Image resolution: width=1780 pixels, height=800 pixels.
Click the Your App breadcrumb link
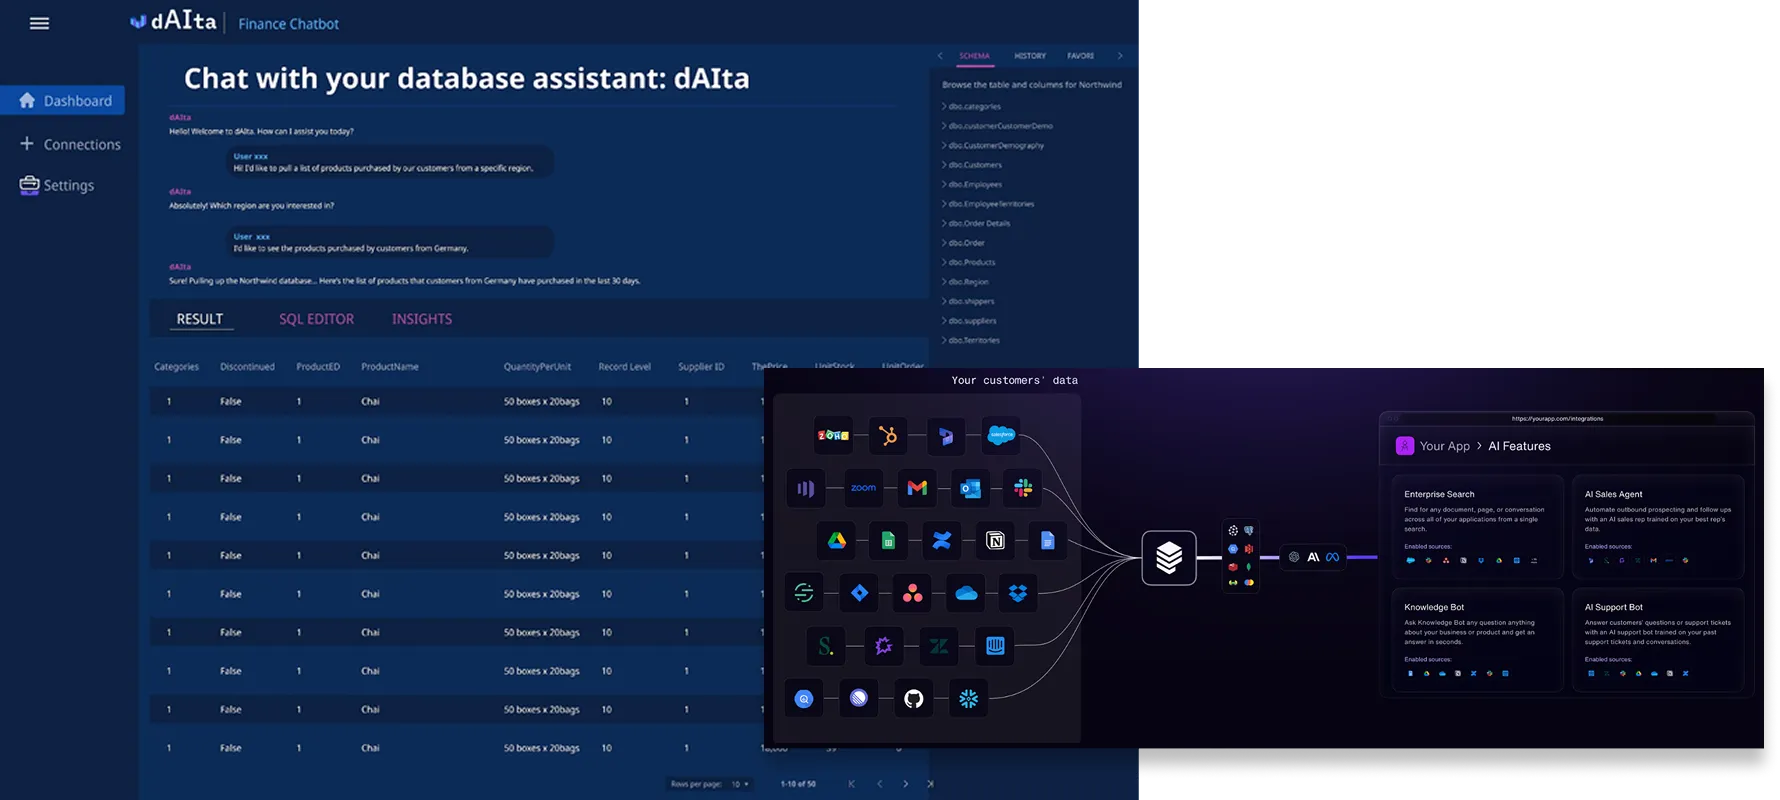click(1445, 446)
